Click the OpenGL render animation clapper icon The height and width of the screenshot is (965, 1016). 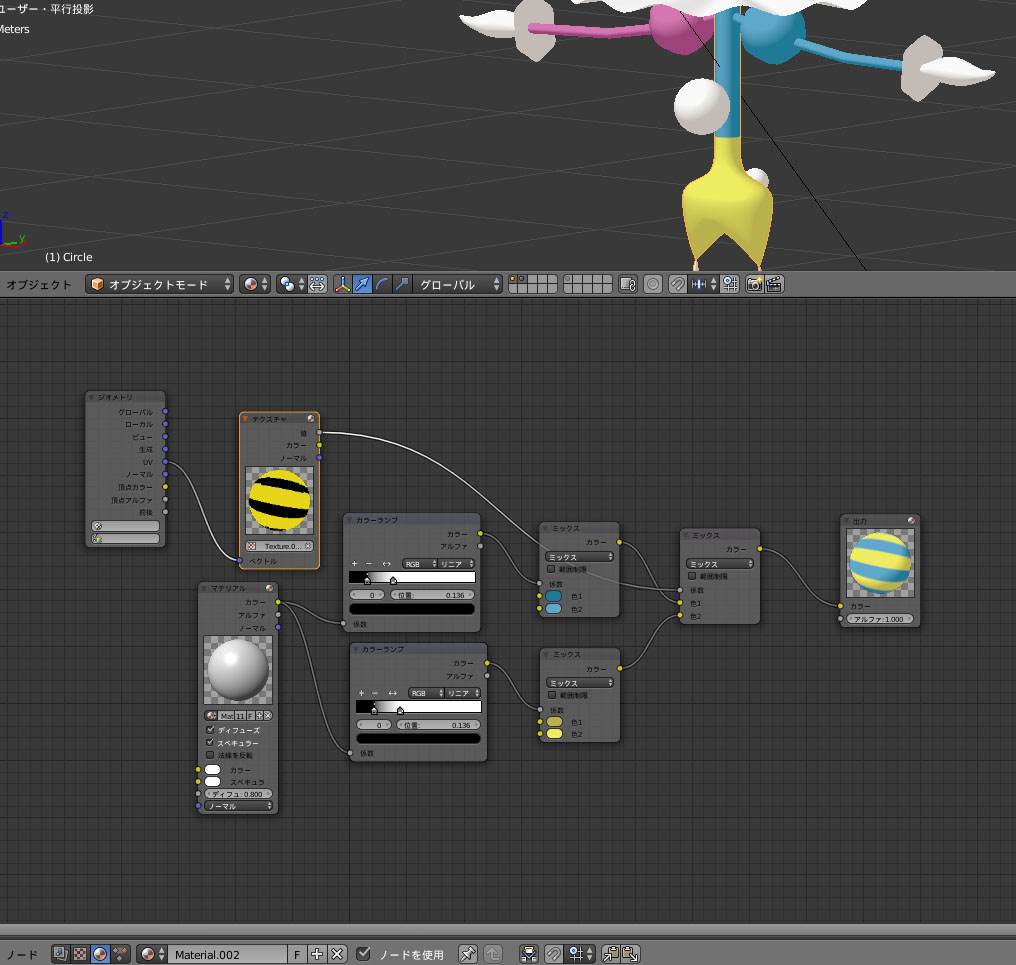[774, 284]
